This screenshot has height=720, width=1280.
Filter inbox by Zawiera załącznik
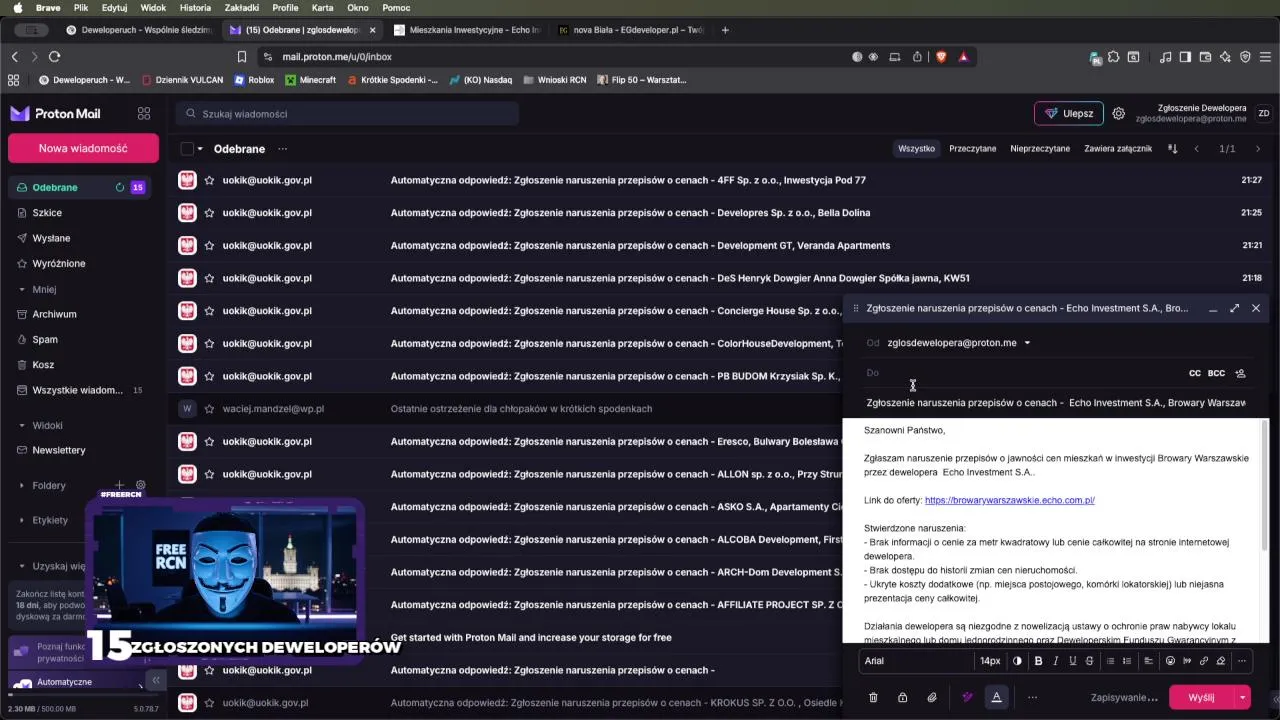1118,149
